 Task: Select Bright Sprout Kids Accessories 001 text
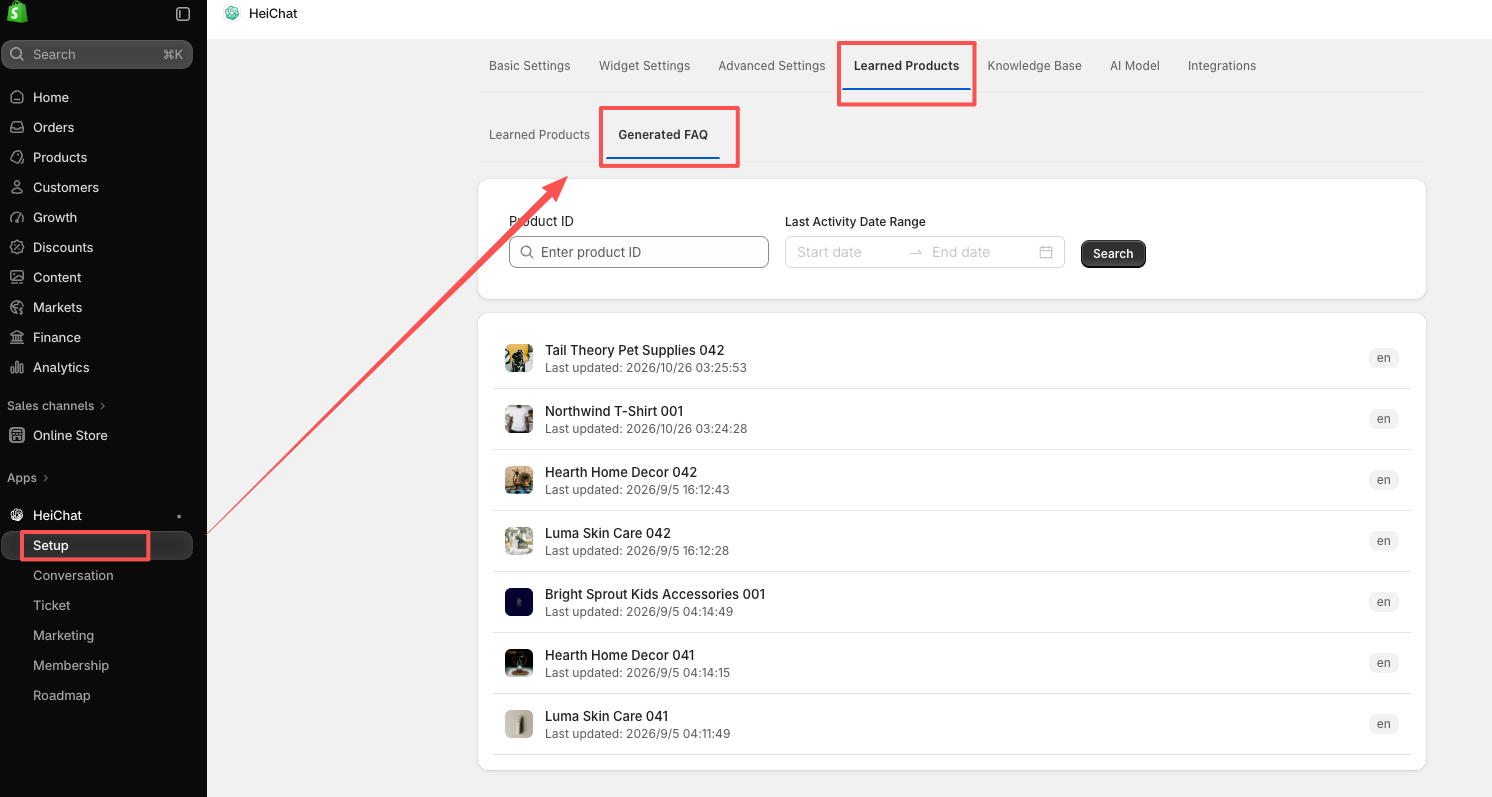[655, 594]
